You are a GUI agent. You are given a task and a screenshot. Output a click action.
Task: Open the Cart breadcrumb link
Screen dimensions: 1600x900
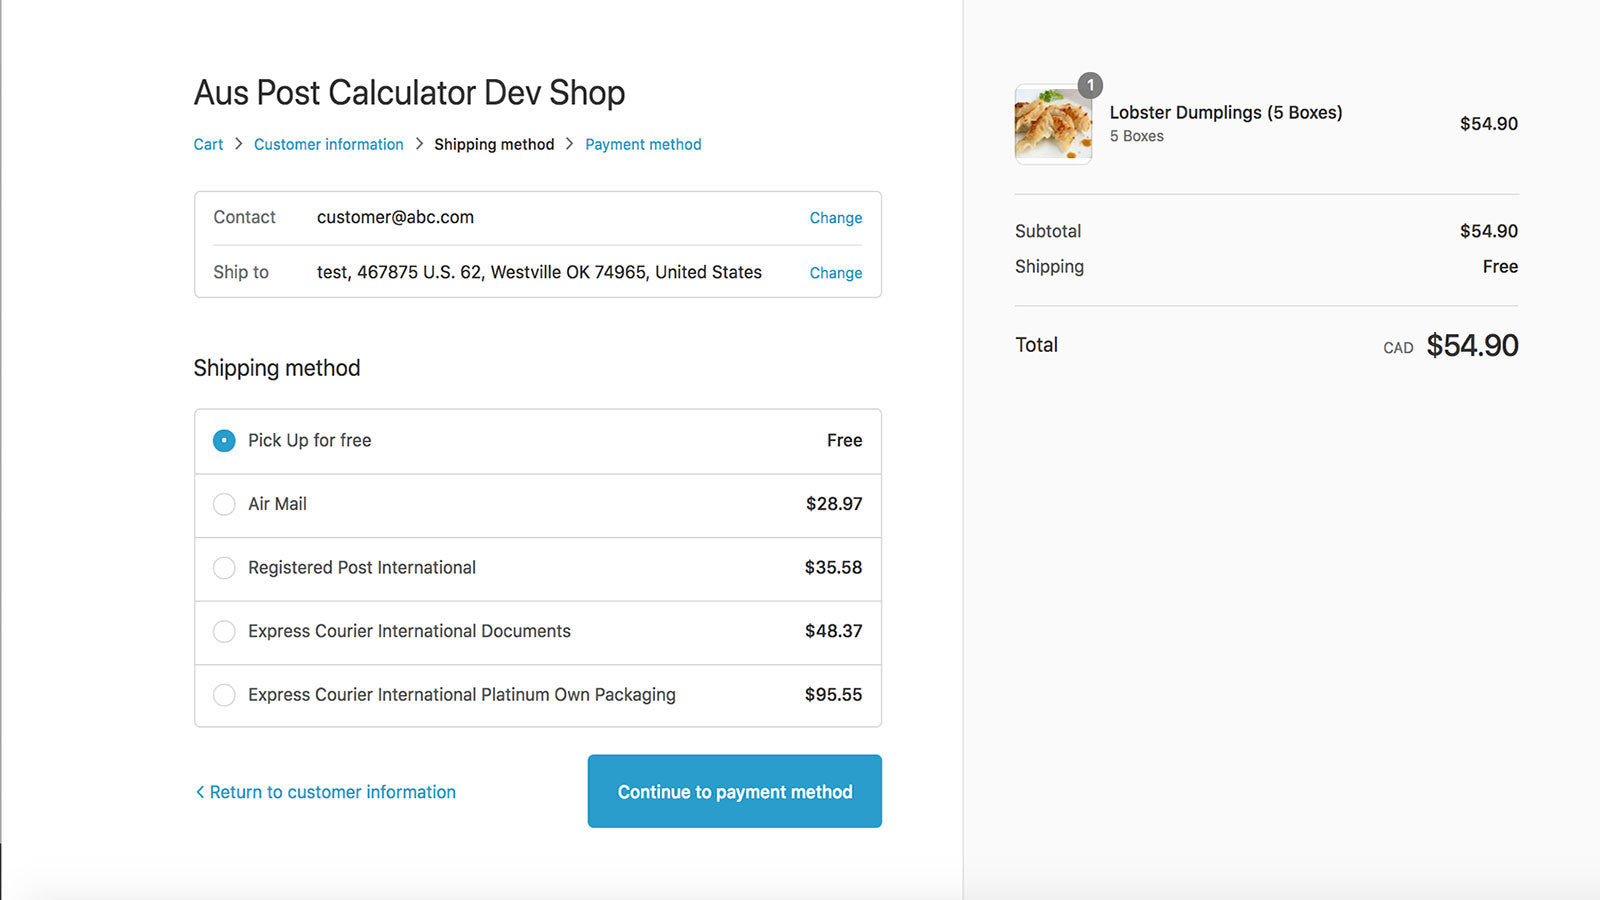tap(208, 144)
